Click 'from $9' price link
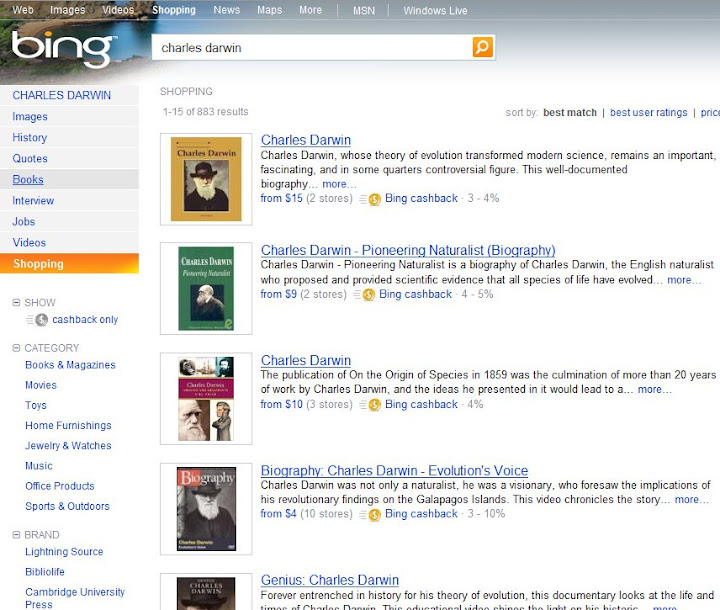The image size is (720, 610). (x=278, y=294)
